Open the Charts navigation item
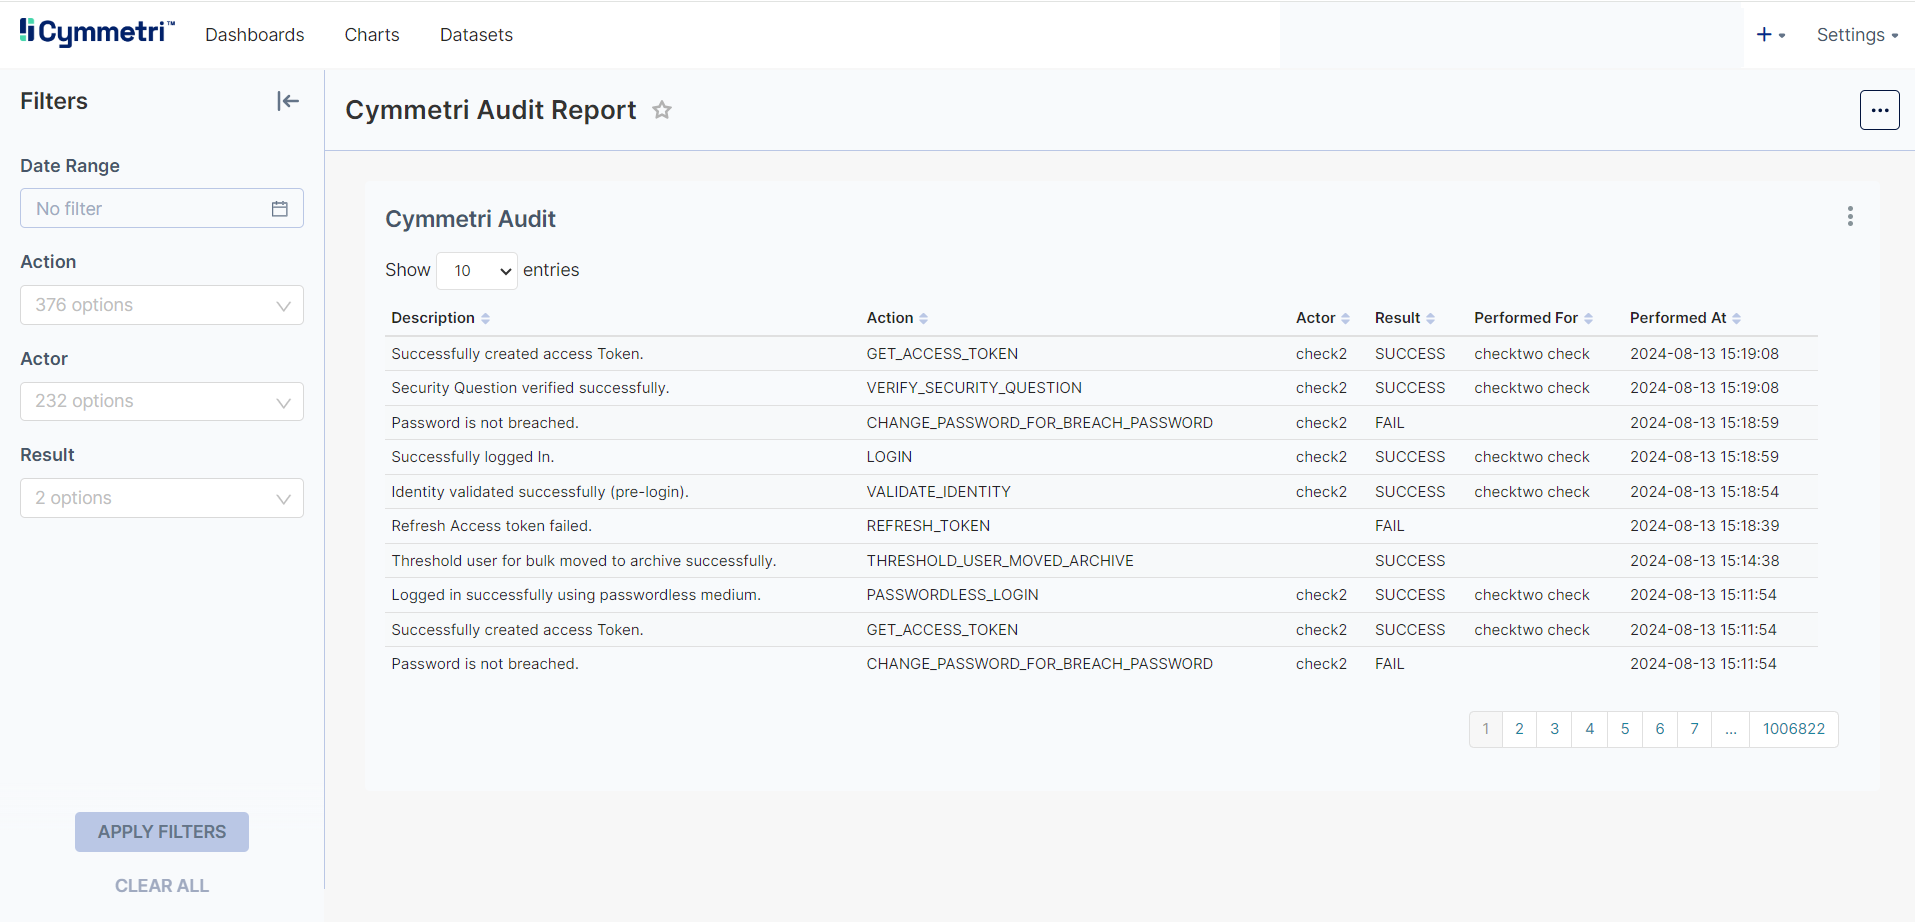1915x922 pixels. click(x=372, y=35)
